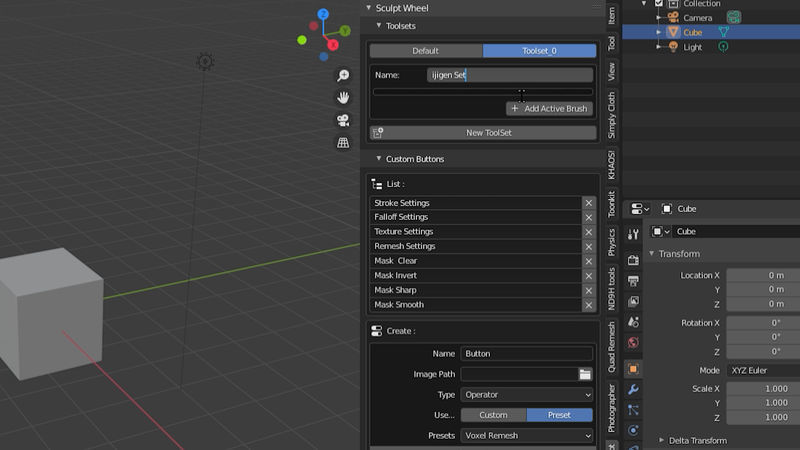Click the Cube mesh data icon in outliner
This screenshot has width=800, height=450.
(x=723, y=32)
